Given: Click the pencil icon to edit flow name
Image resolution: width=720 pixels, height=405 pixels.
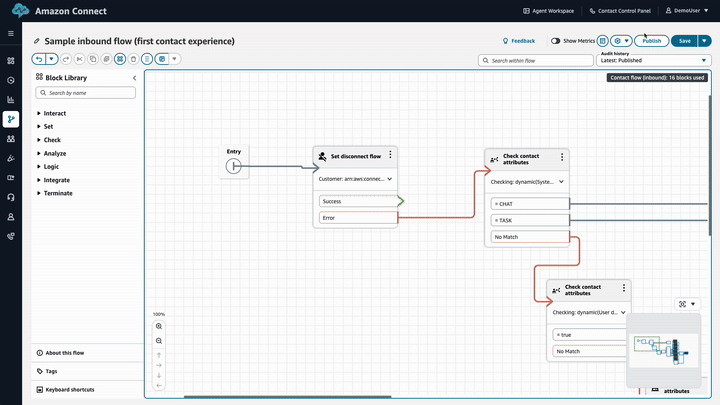Looking at the screenshot, I should click(x=37, y=41).
